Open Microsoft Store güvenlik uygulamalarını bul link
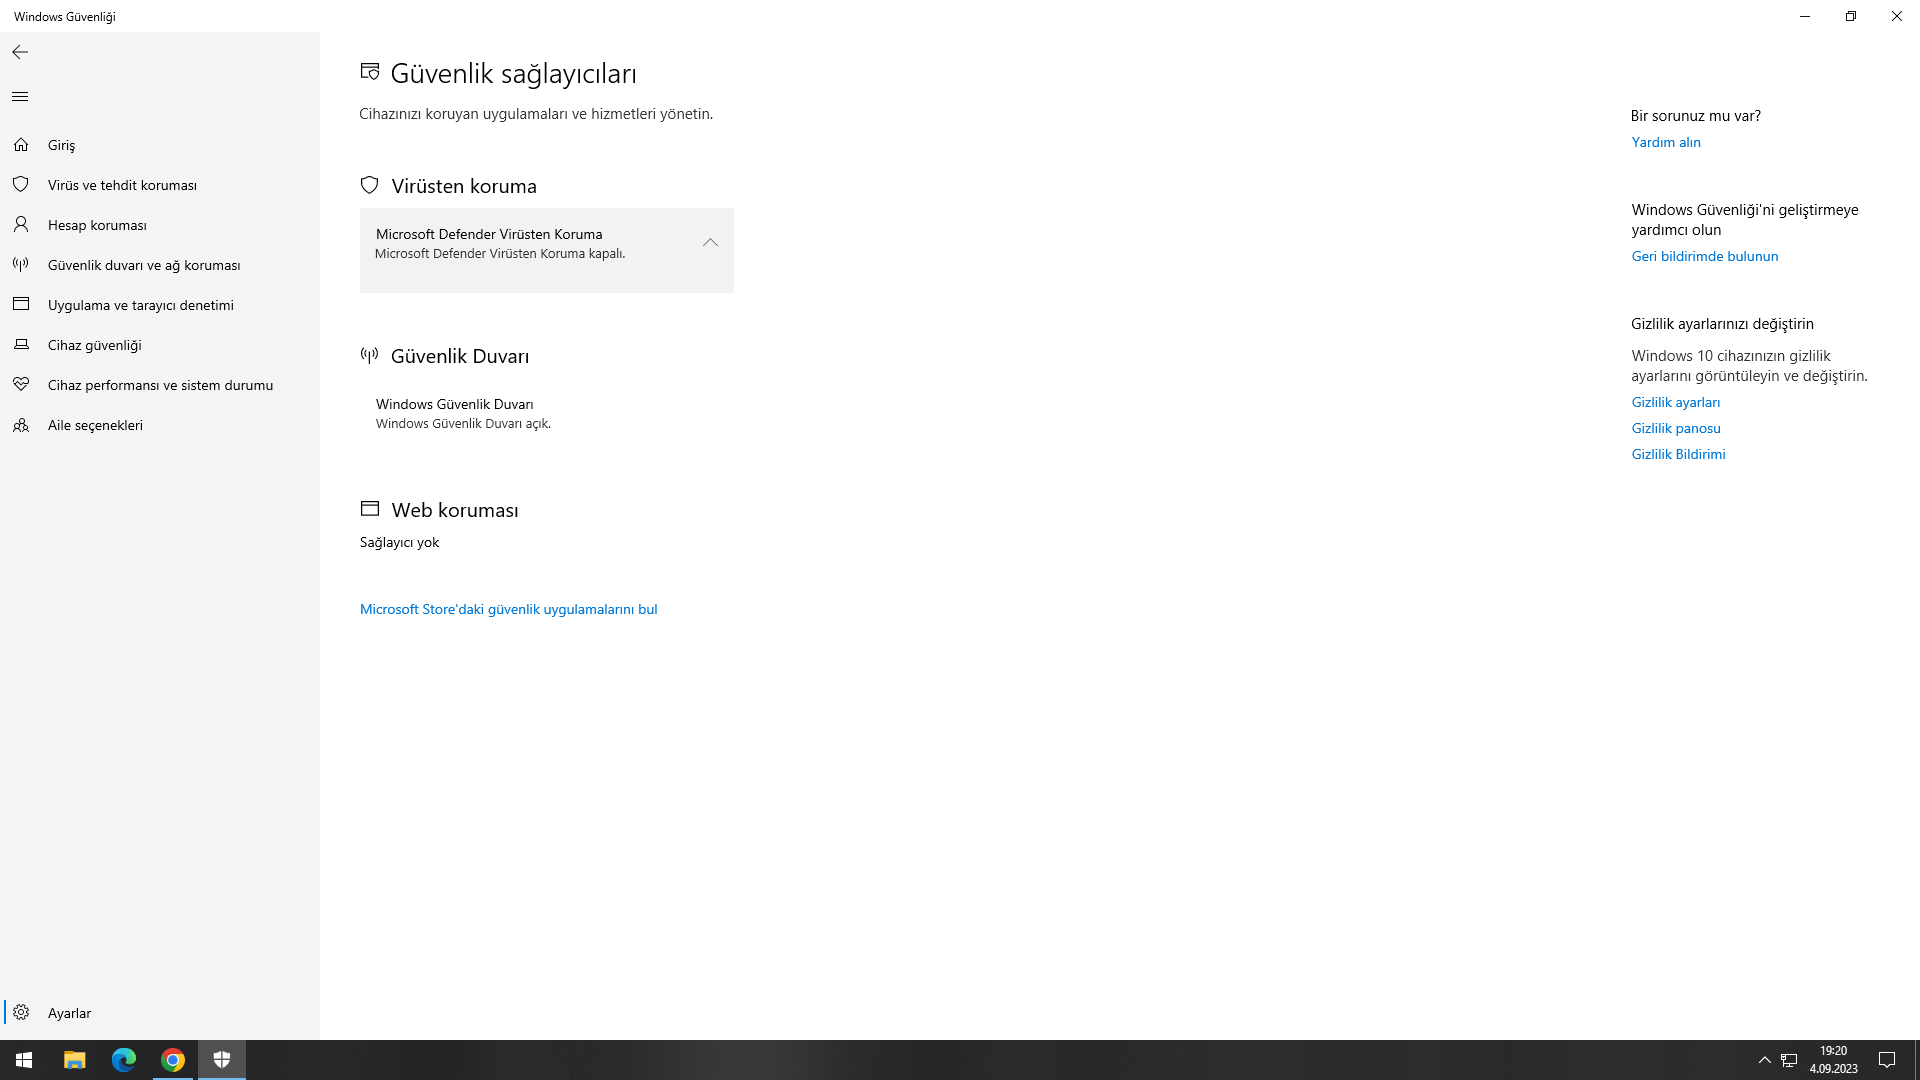Image resolution: width=1920 pixels, height=1080 pixels. click(508, 609)
